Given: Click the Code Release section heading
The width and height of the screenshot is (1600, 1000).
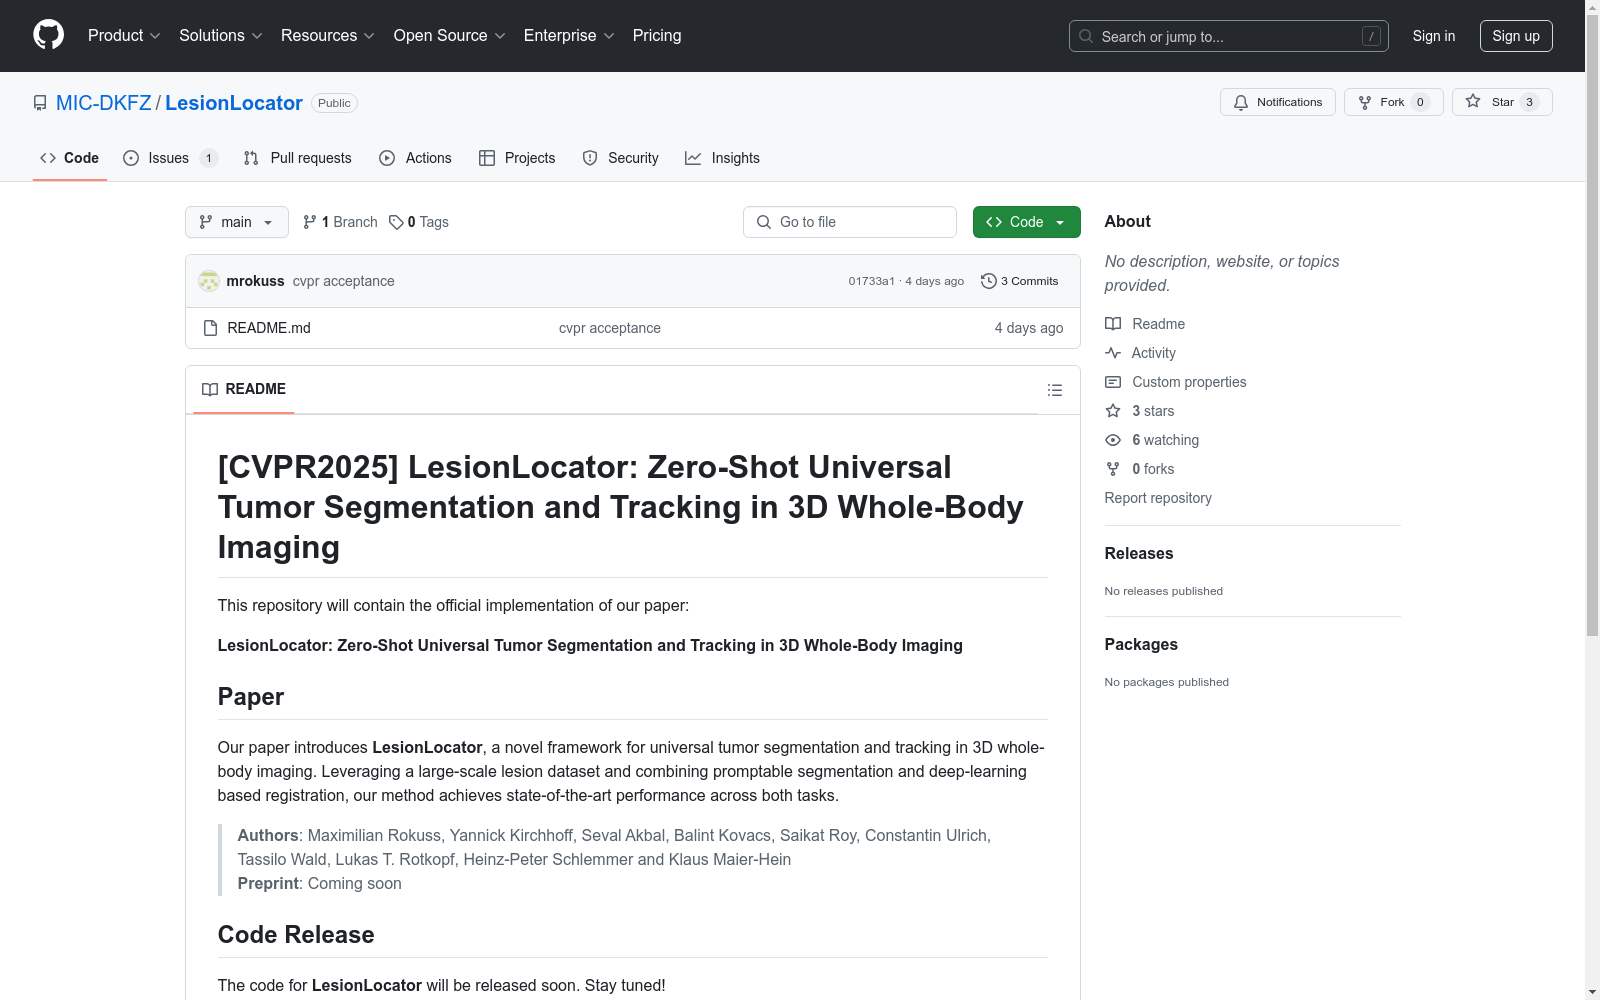Looking at the screenshot, I should click(296, 935).
